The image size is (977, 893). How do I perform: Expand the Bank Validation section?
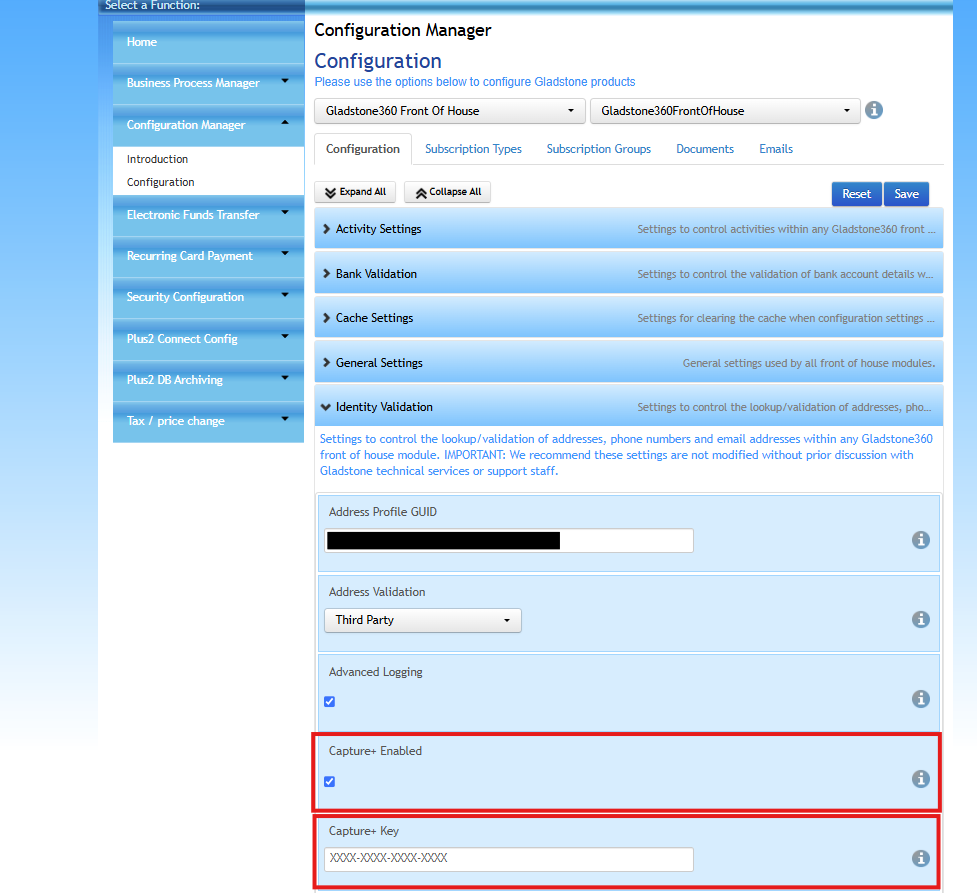tap(628, 274)
